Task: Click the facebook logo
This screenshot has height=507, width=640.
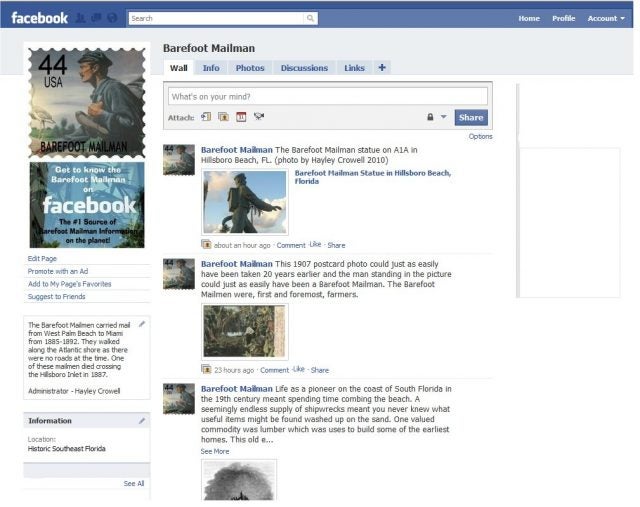Action: coord(40,18)
